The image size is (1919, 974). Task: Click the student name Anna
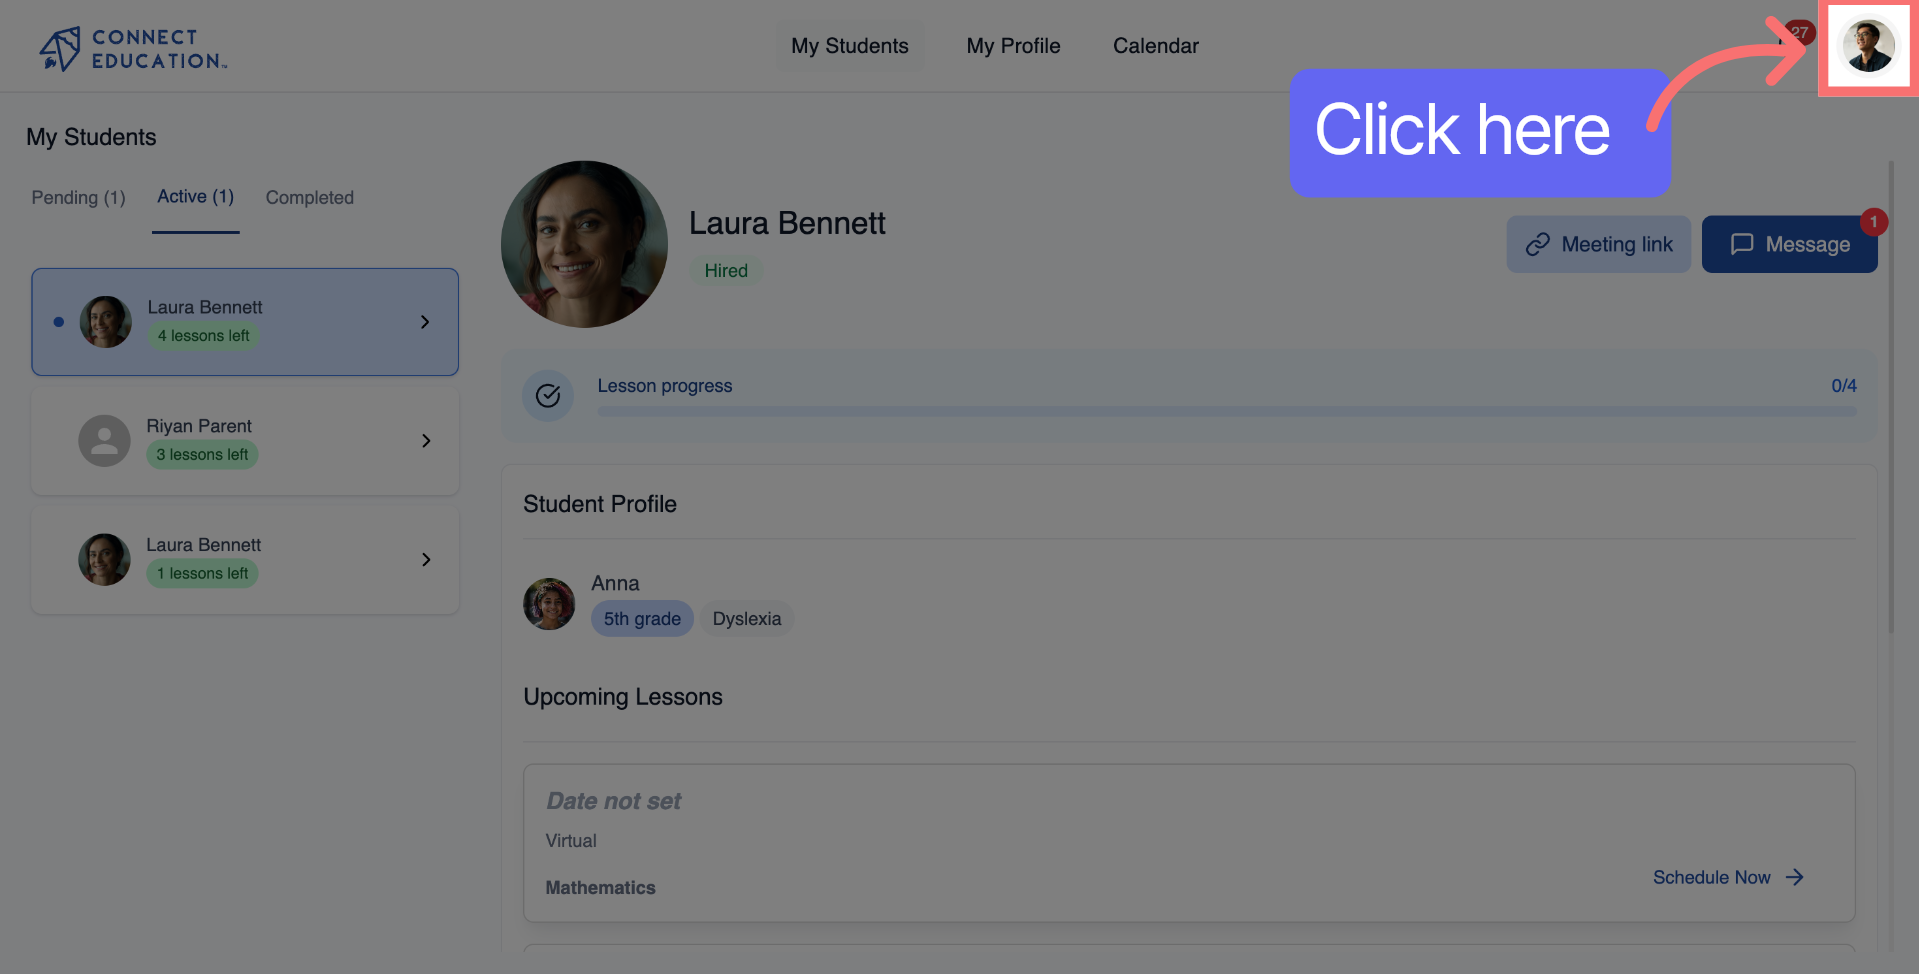(615, 583)
